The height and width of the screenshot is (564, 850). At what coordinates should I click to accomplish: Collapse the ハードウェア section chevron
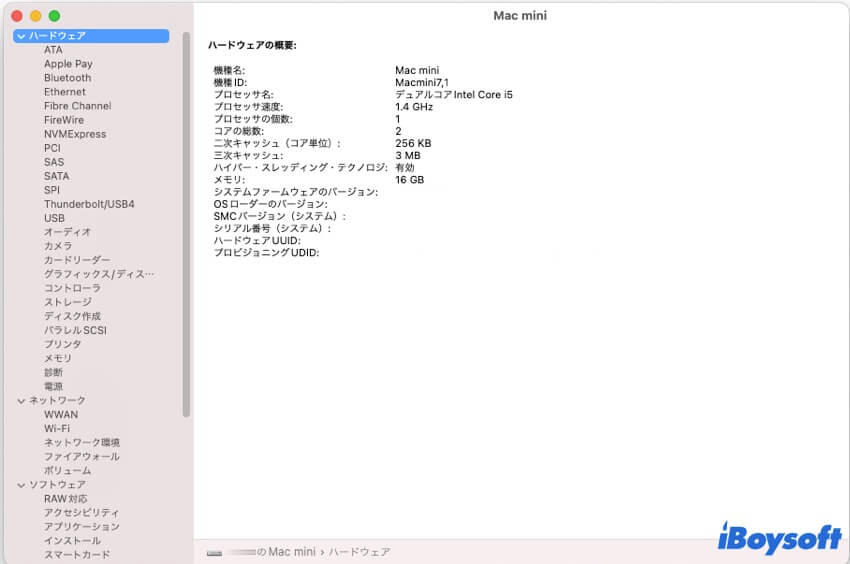point(21,36)
